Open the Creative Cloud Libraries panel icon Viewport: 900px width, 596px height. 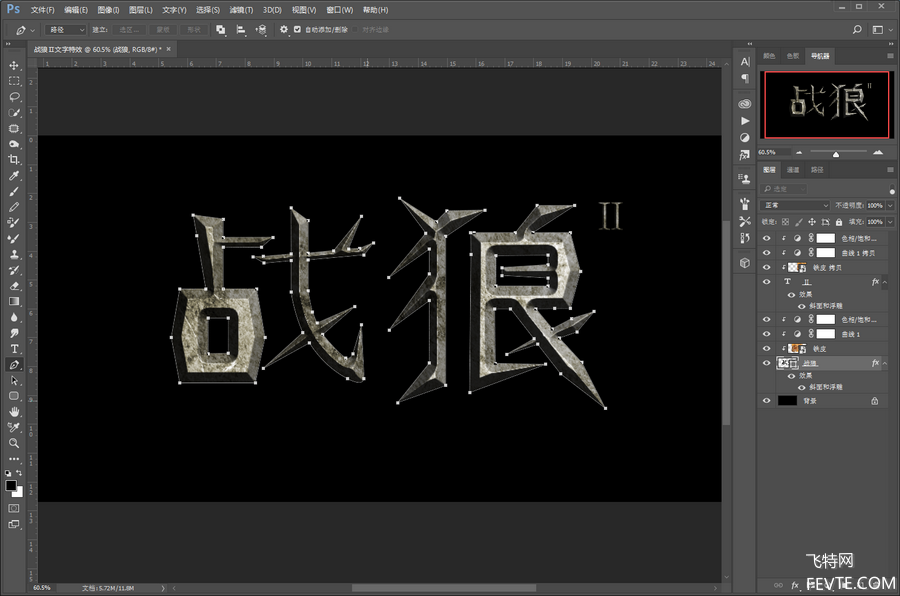click(745, 104)
